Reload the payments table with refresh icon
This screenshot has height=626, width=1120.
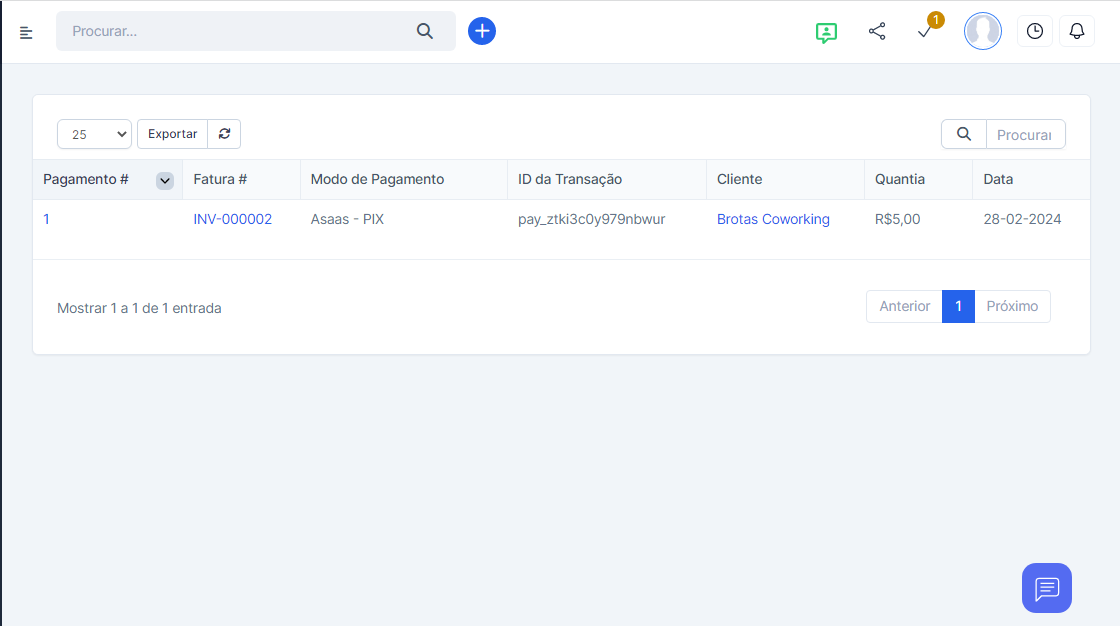224,134
